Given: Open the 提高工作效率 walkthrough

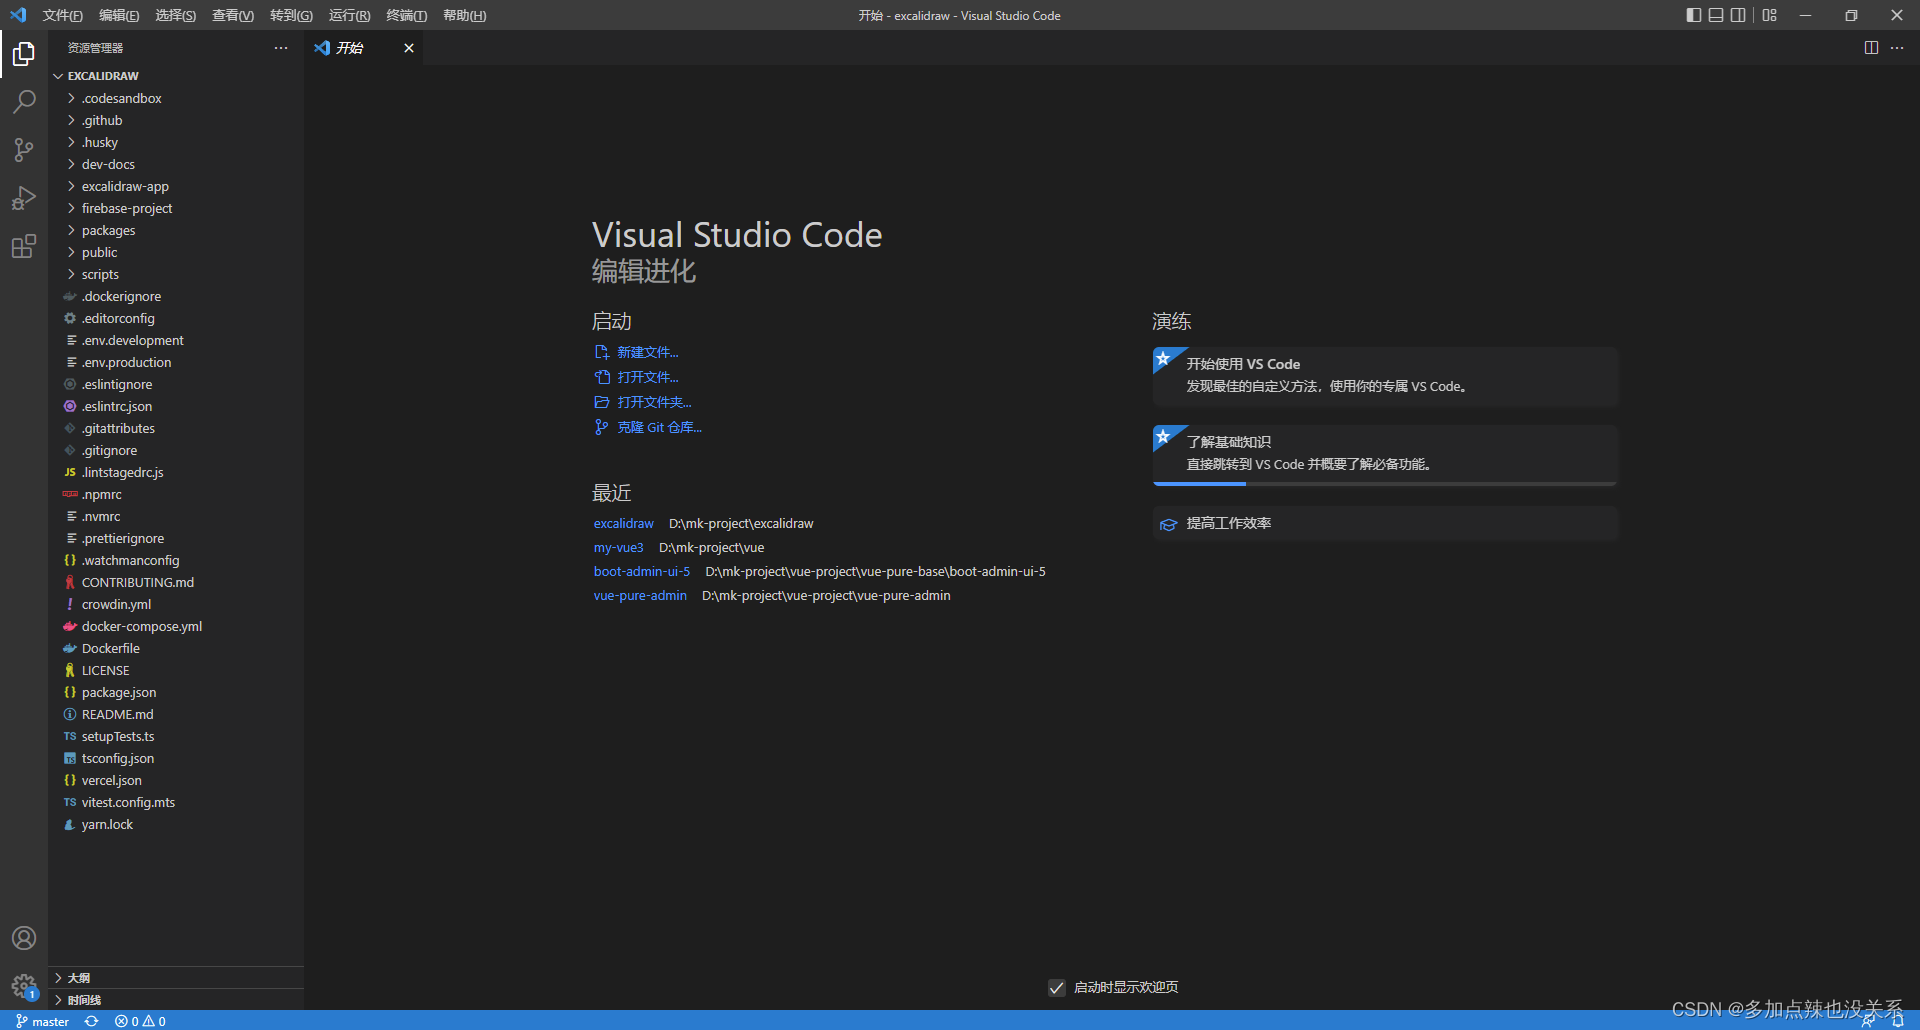Looking at the screenshot, I should 1385,523.
